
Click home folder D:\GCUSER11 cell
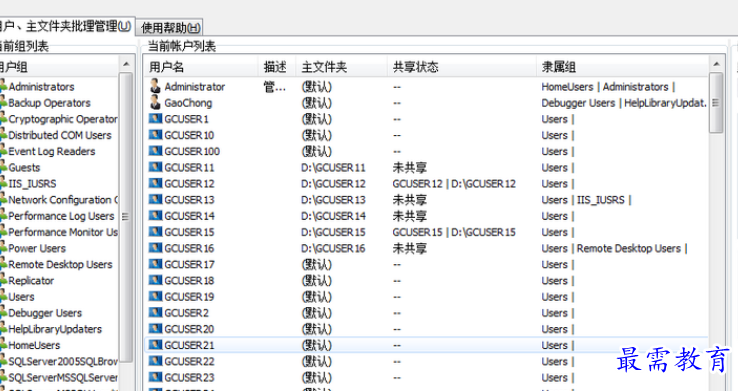(x=333, y=168)
